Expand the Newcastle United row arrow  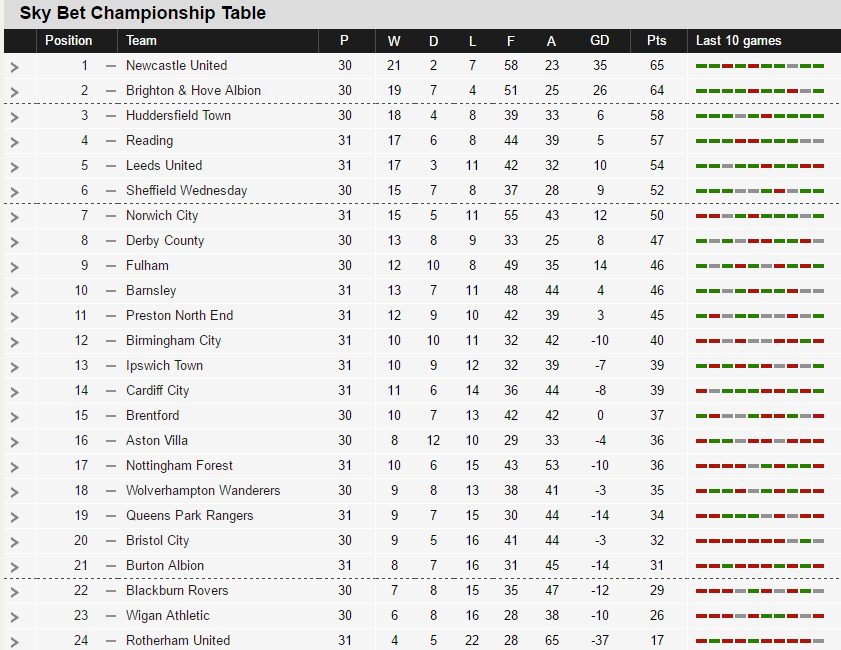pos(15,67)
